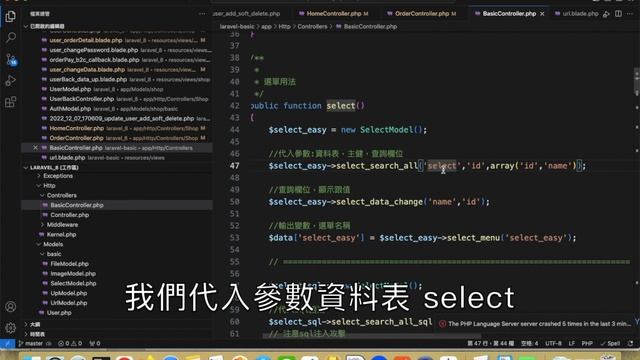Open UserModel.php in open editors

[70, 89]
